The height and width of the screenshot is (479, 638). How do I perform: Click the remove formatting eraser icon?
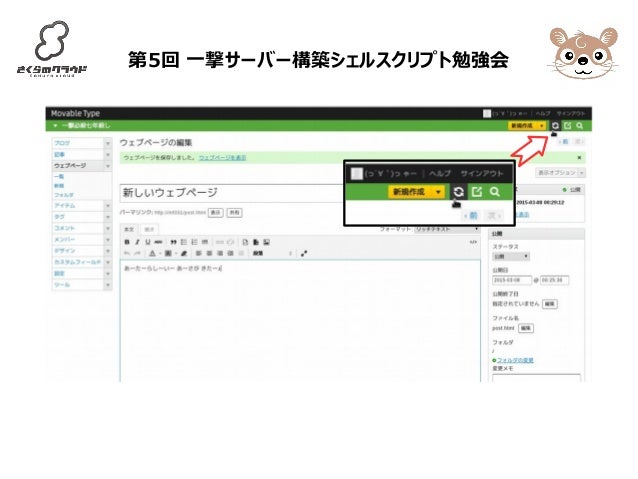184,253
